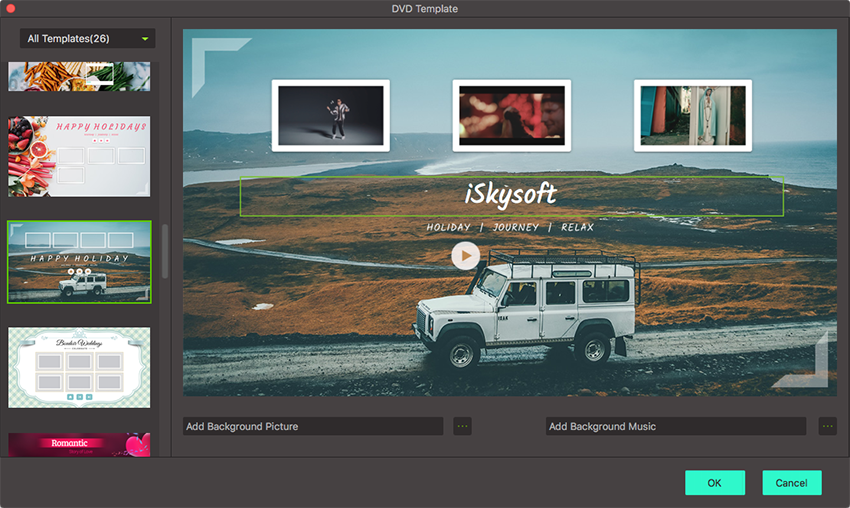Pick the Romantic template thumbnail
The width and height of the screenshot is (850, 508).
click(79, 445)
